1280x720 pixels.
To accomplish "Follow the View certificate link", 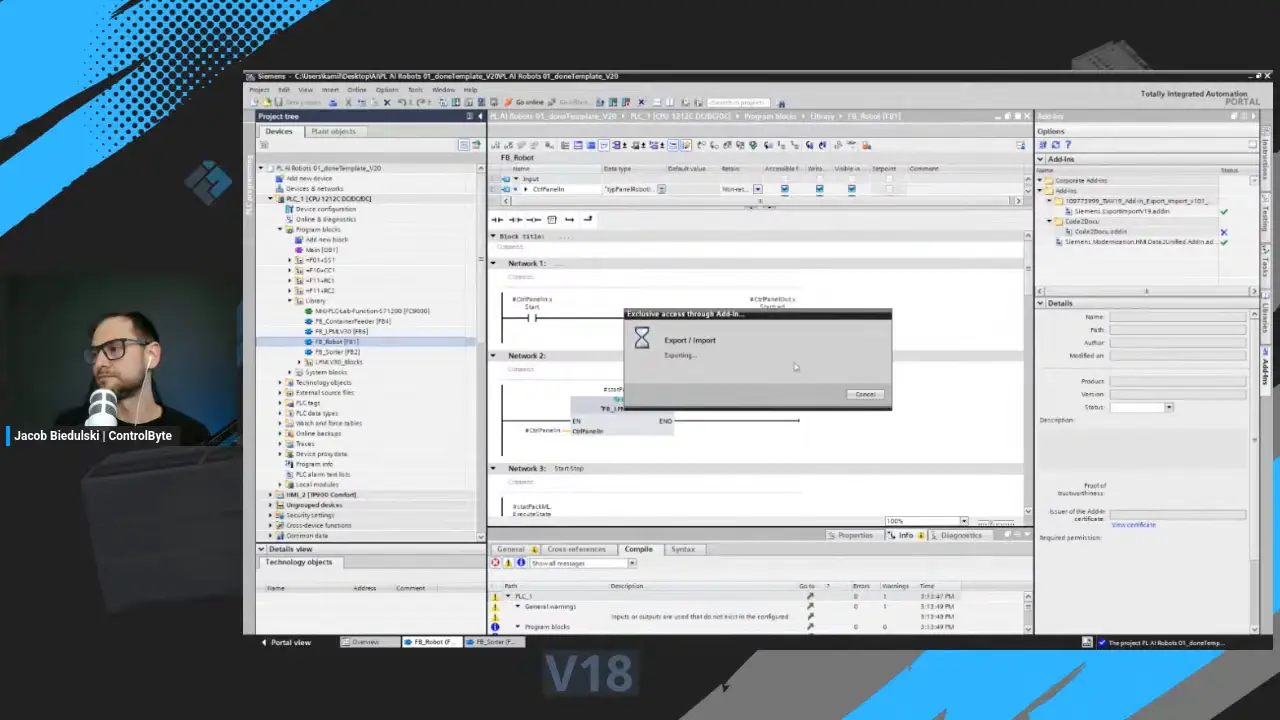I will pos(1133,525).
